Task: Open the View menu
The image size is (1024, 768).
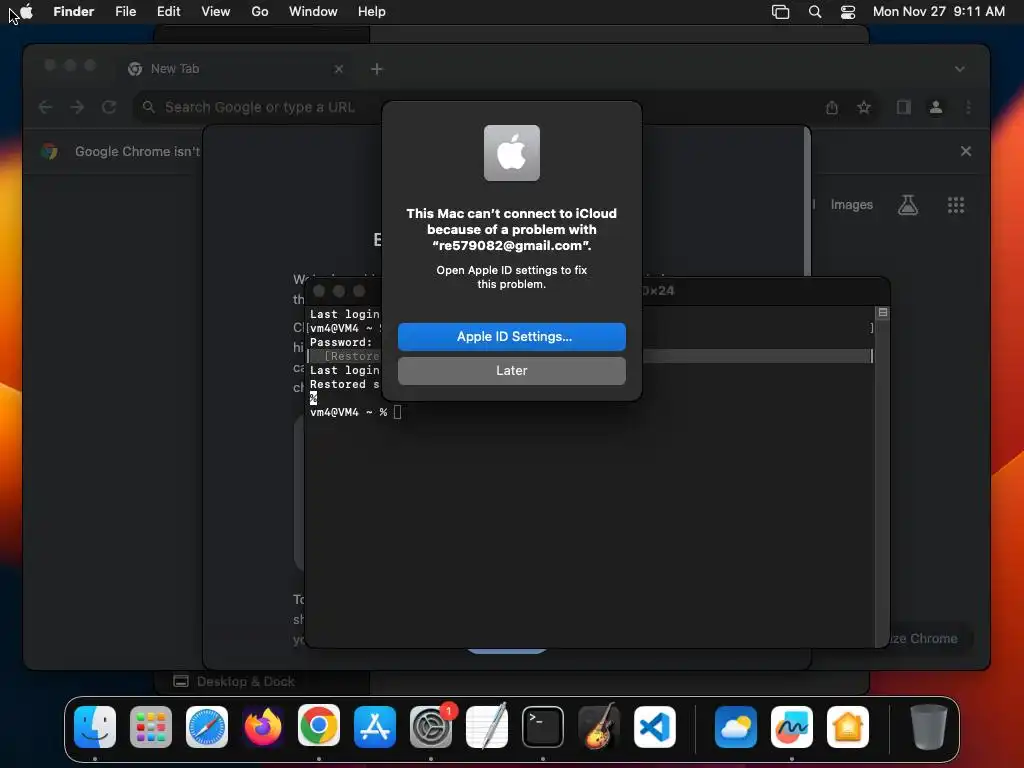Action: (x=216, y=11)
